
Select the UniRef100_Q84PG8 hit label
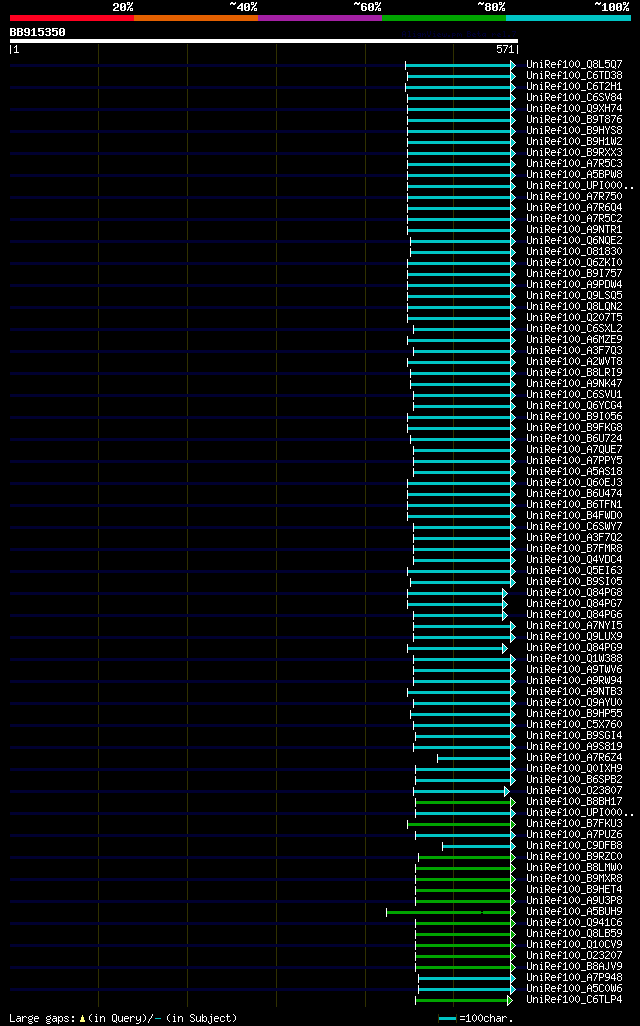click(x=575, y=593)
